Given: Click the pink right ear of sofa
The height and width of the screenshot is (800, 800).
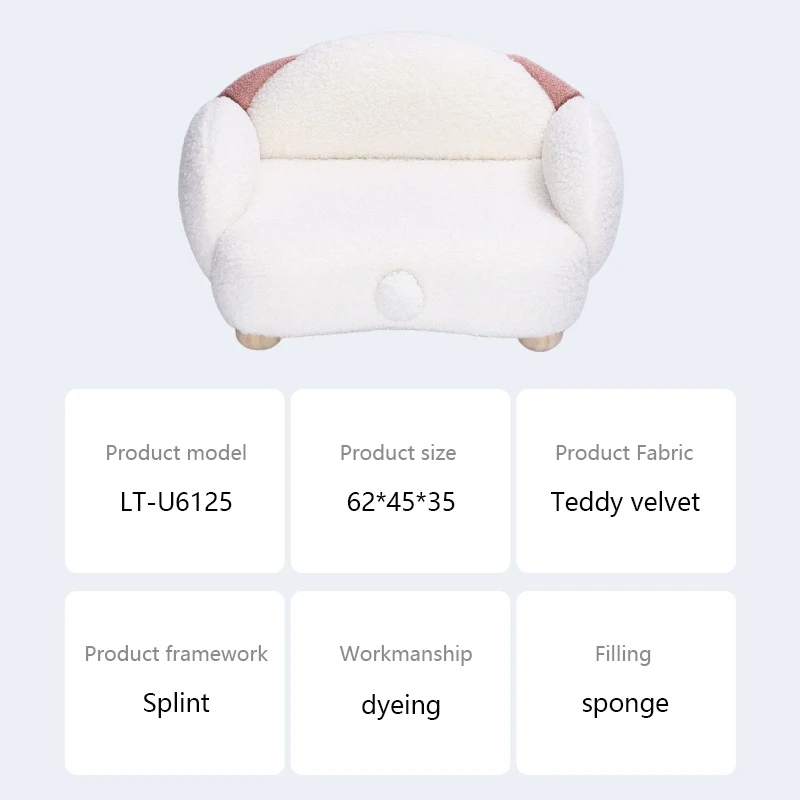Looking at the screenshot, I should [x=545, y=81].
